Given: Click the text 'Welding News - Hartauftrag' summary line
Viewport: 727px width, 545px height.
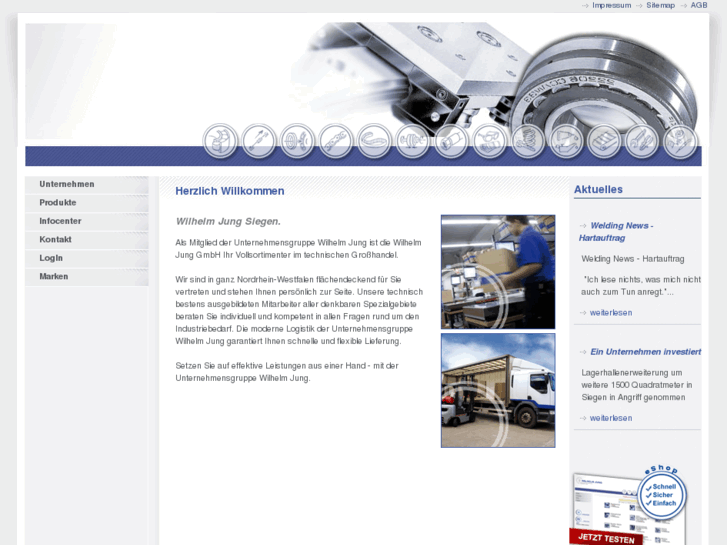Looking at the screenshot, I should [632, 259].
